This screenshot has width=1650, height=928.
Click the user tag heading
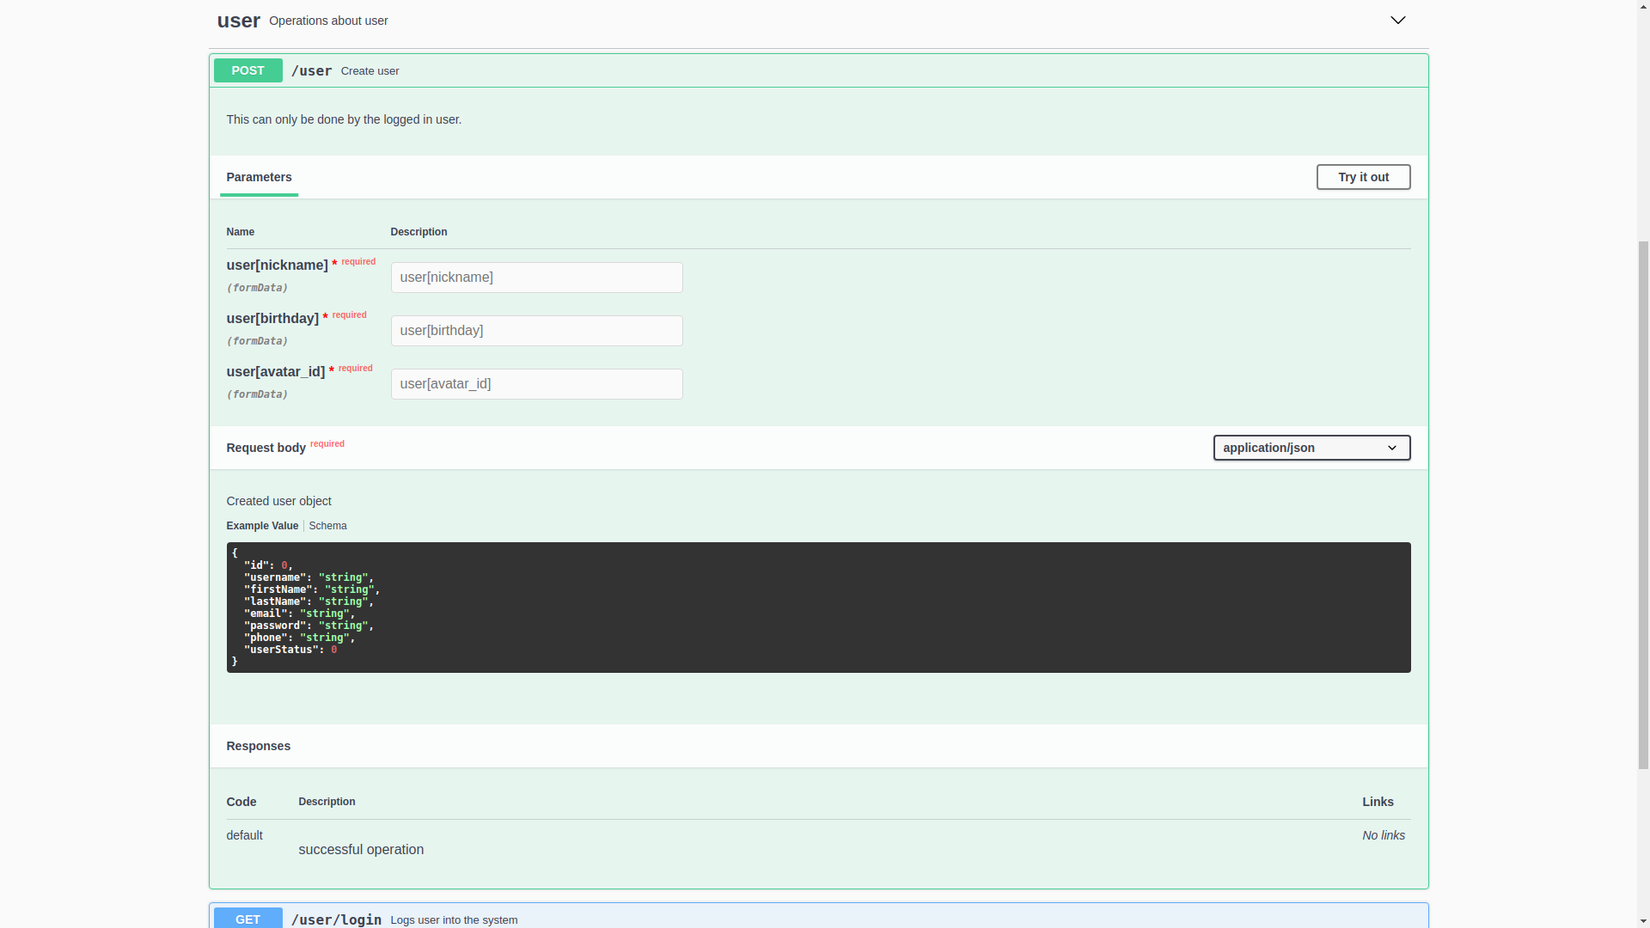[x=238, y=20]
